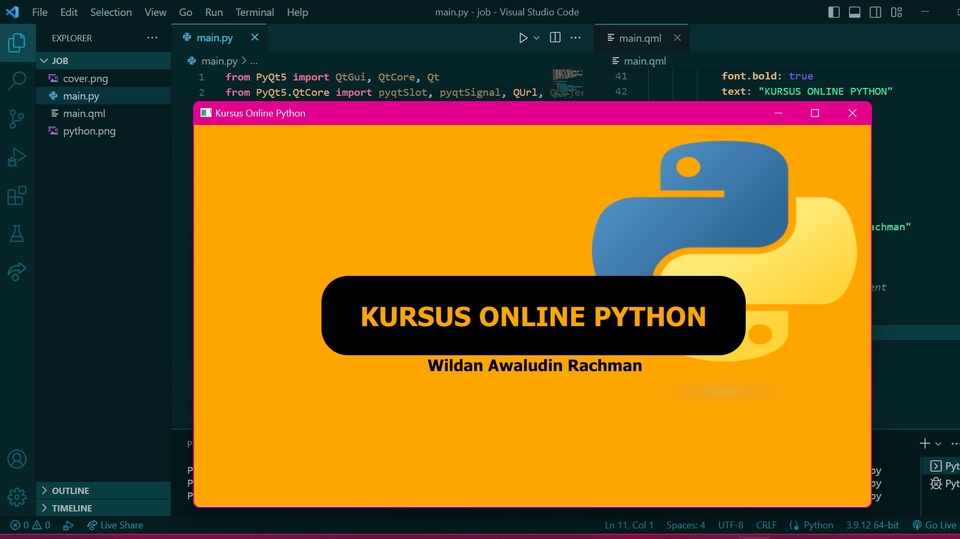The width and height of the screenshot is (960, 539).
Task: Click the Go Live status bar button
Action: click(x=934, y=525)
